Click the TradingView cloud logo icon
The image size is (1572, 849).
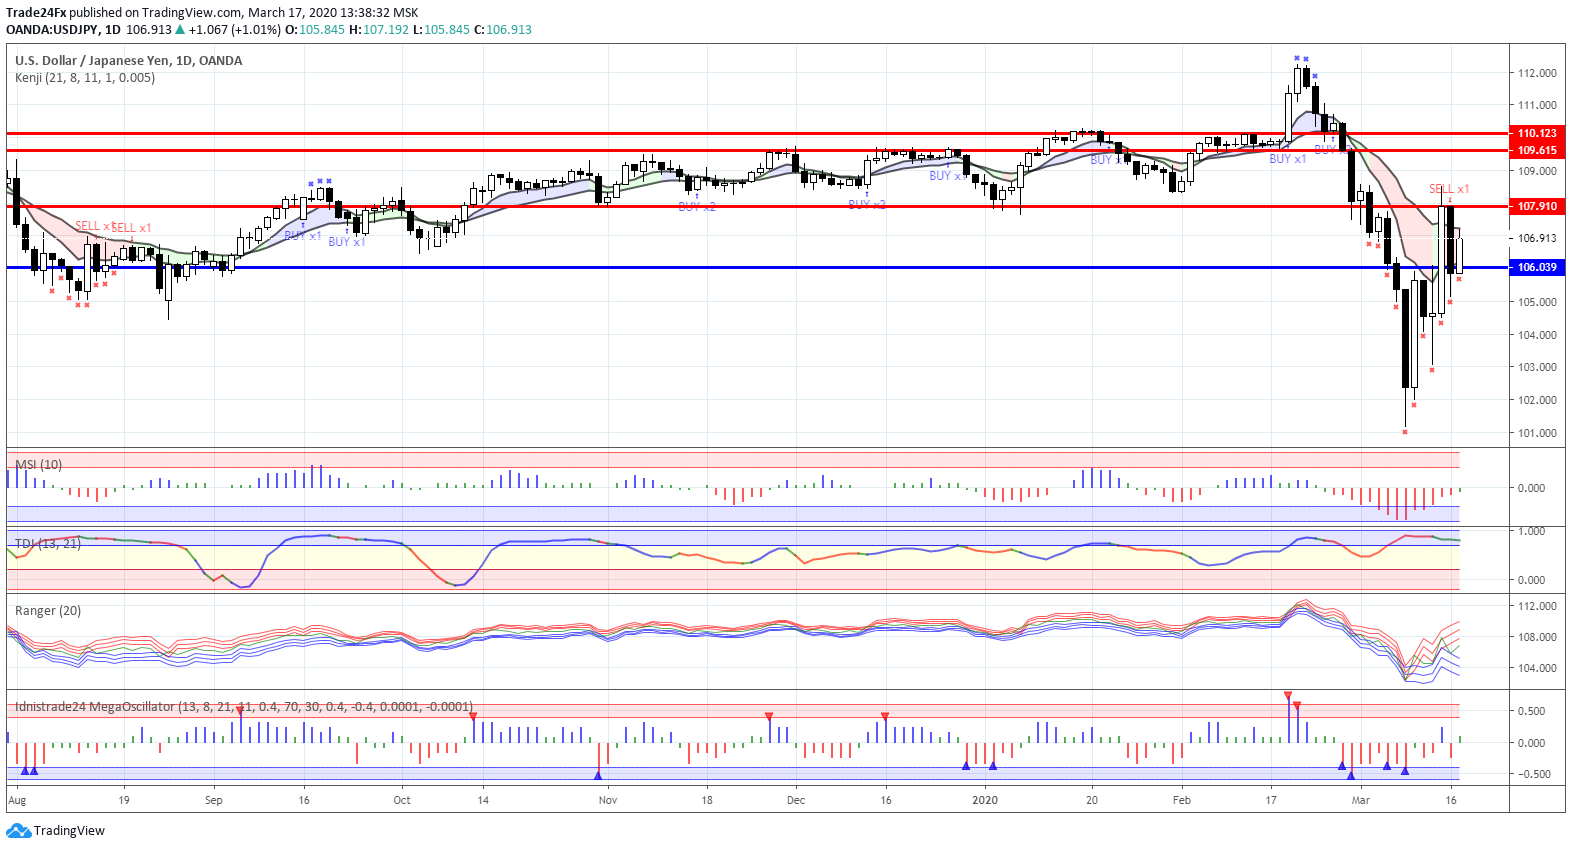[19, 831]
